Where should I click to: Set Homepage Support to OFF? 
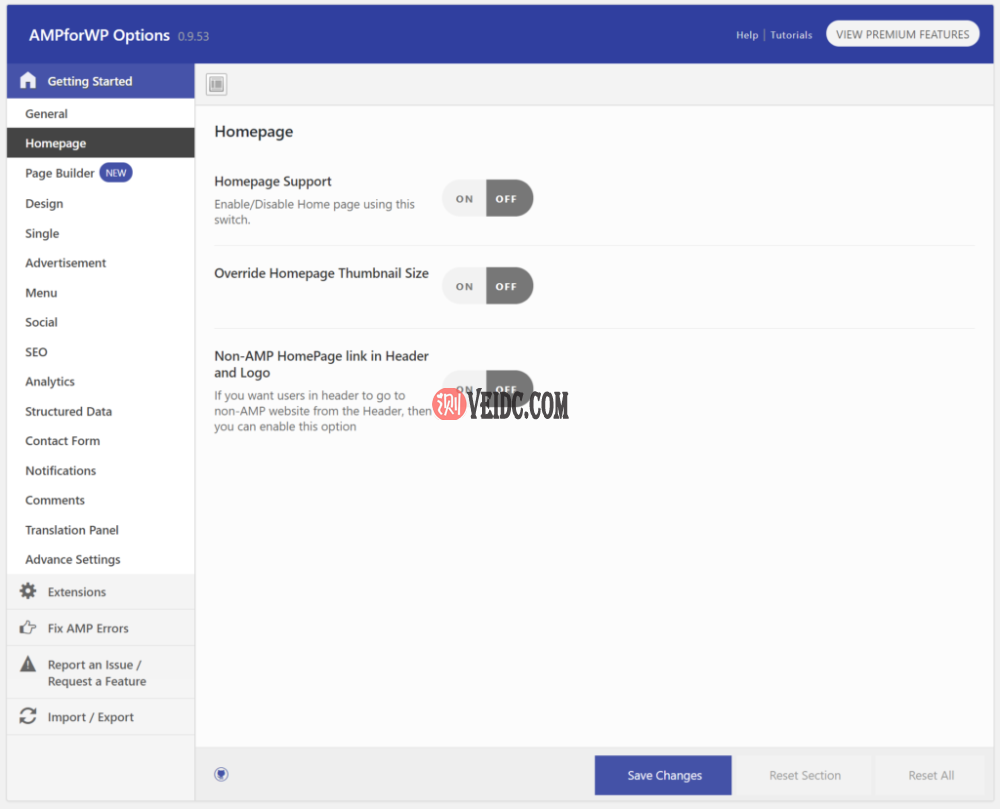pyautogui.click(x=509, y=198)
